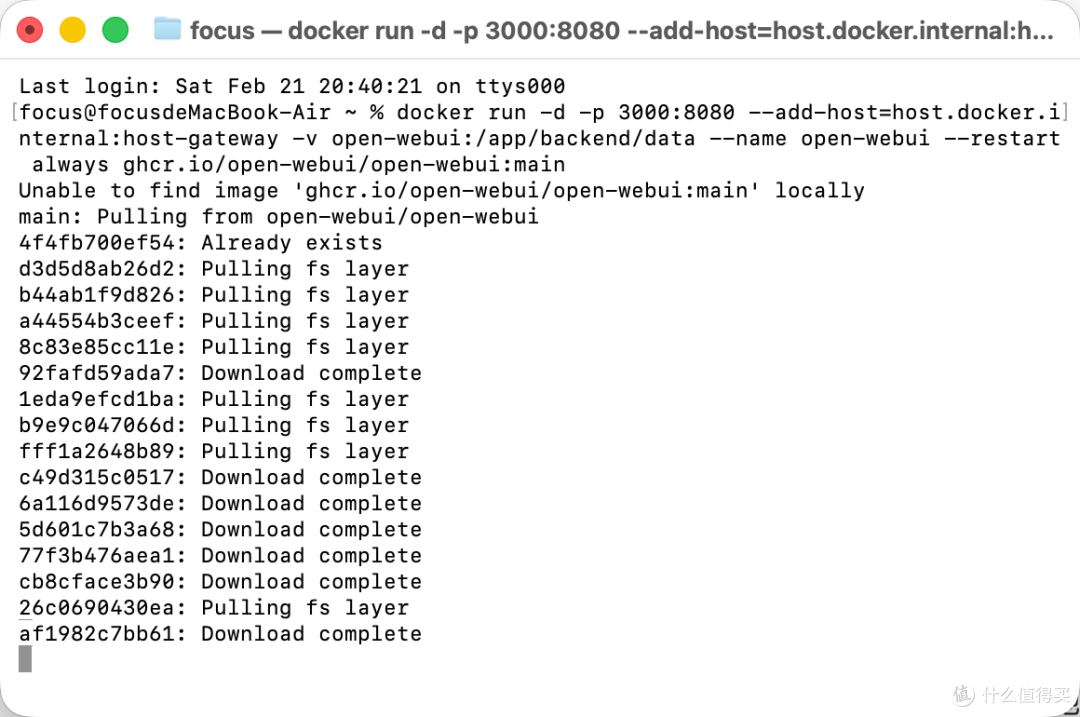1080x717 pixels.
Task: Click the 'Unable to find image' message line
Action: 442,190
